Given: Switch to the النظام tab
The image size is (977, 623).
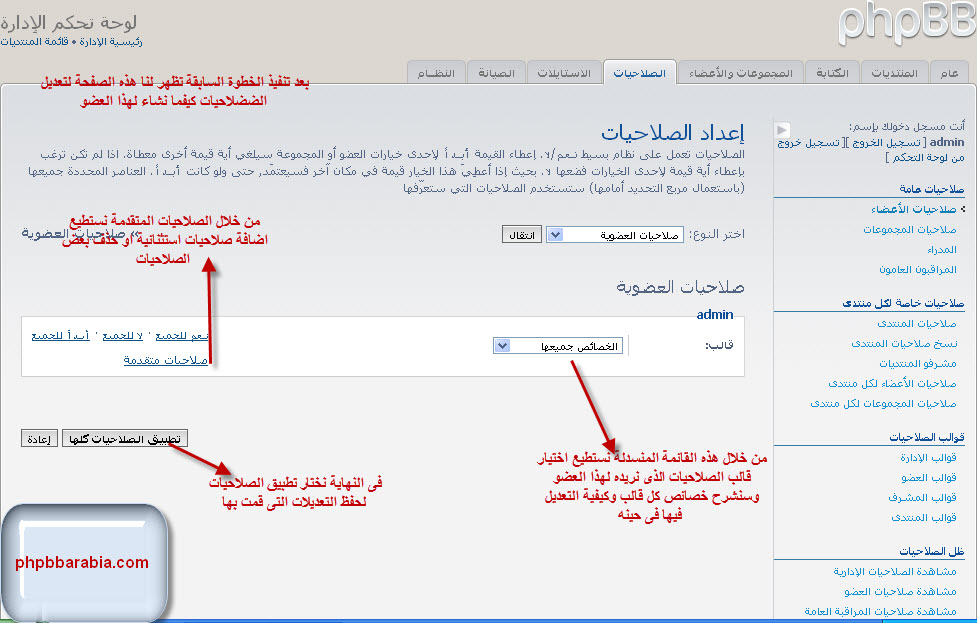Looking at the screenshot, I should [x=436, y=73].
